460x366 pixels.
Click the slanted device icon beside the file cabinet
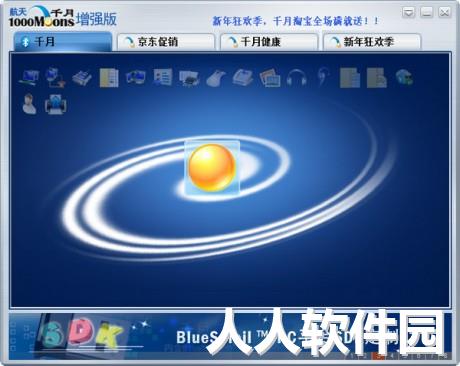pyautogui.click(x=82, y=78)
